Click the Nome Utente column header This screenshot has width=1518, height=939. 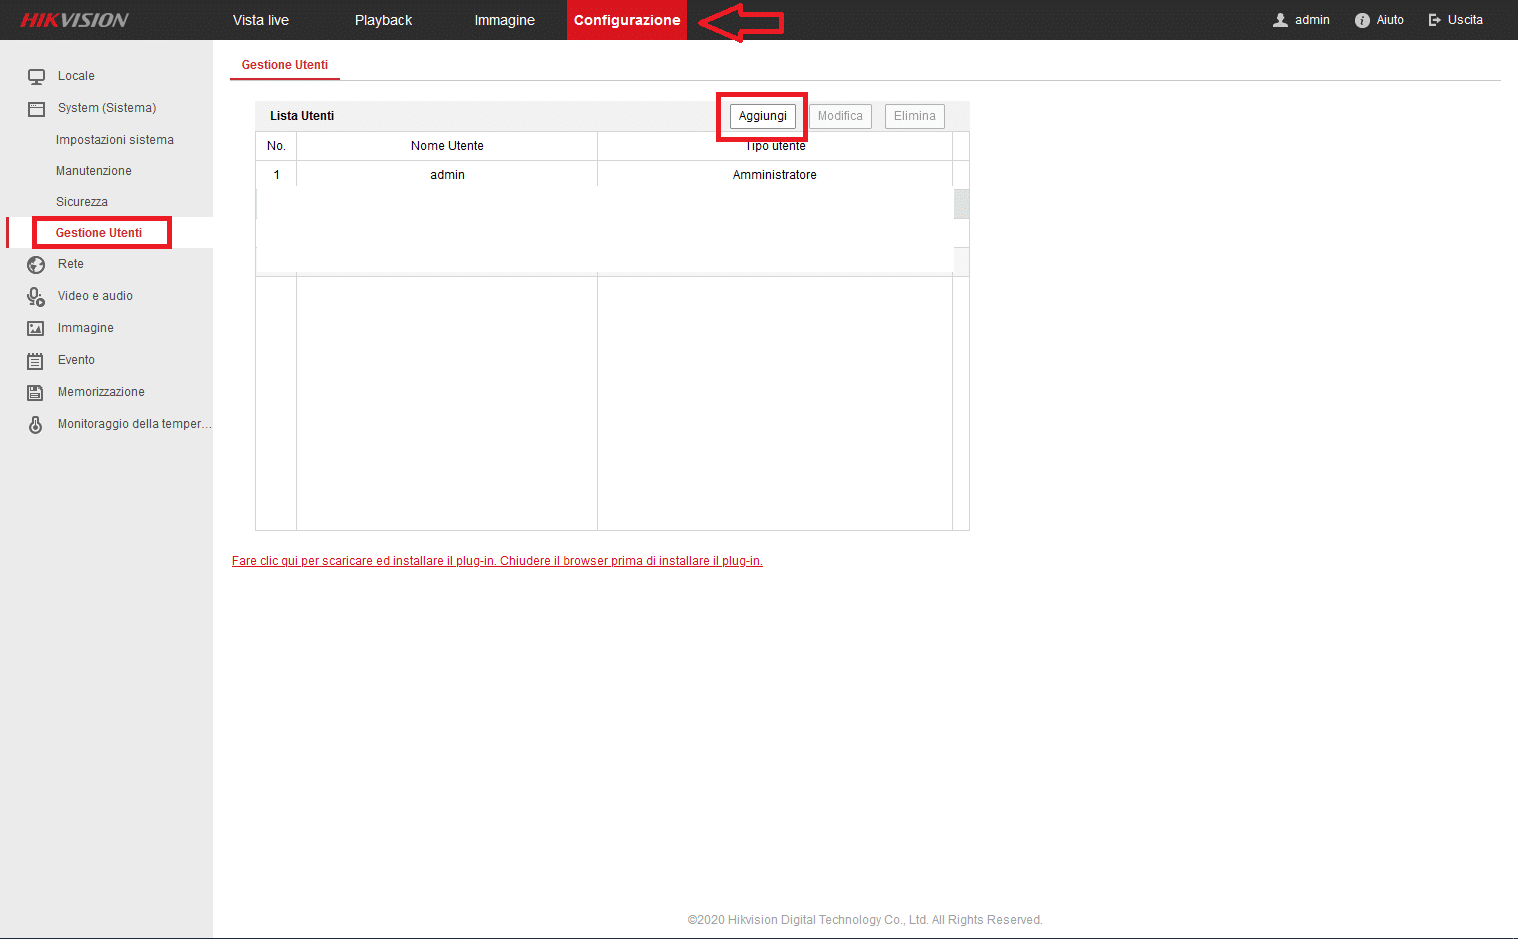point(447,146)
